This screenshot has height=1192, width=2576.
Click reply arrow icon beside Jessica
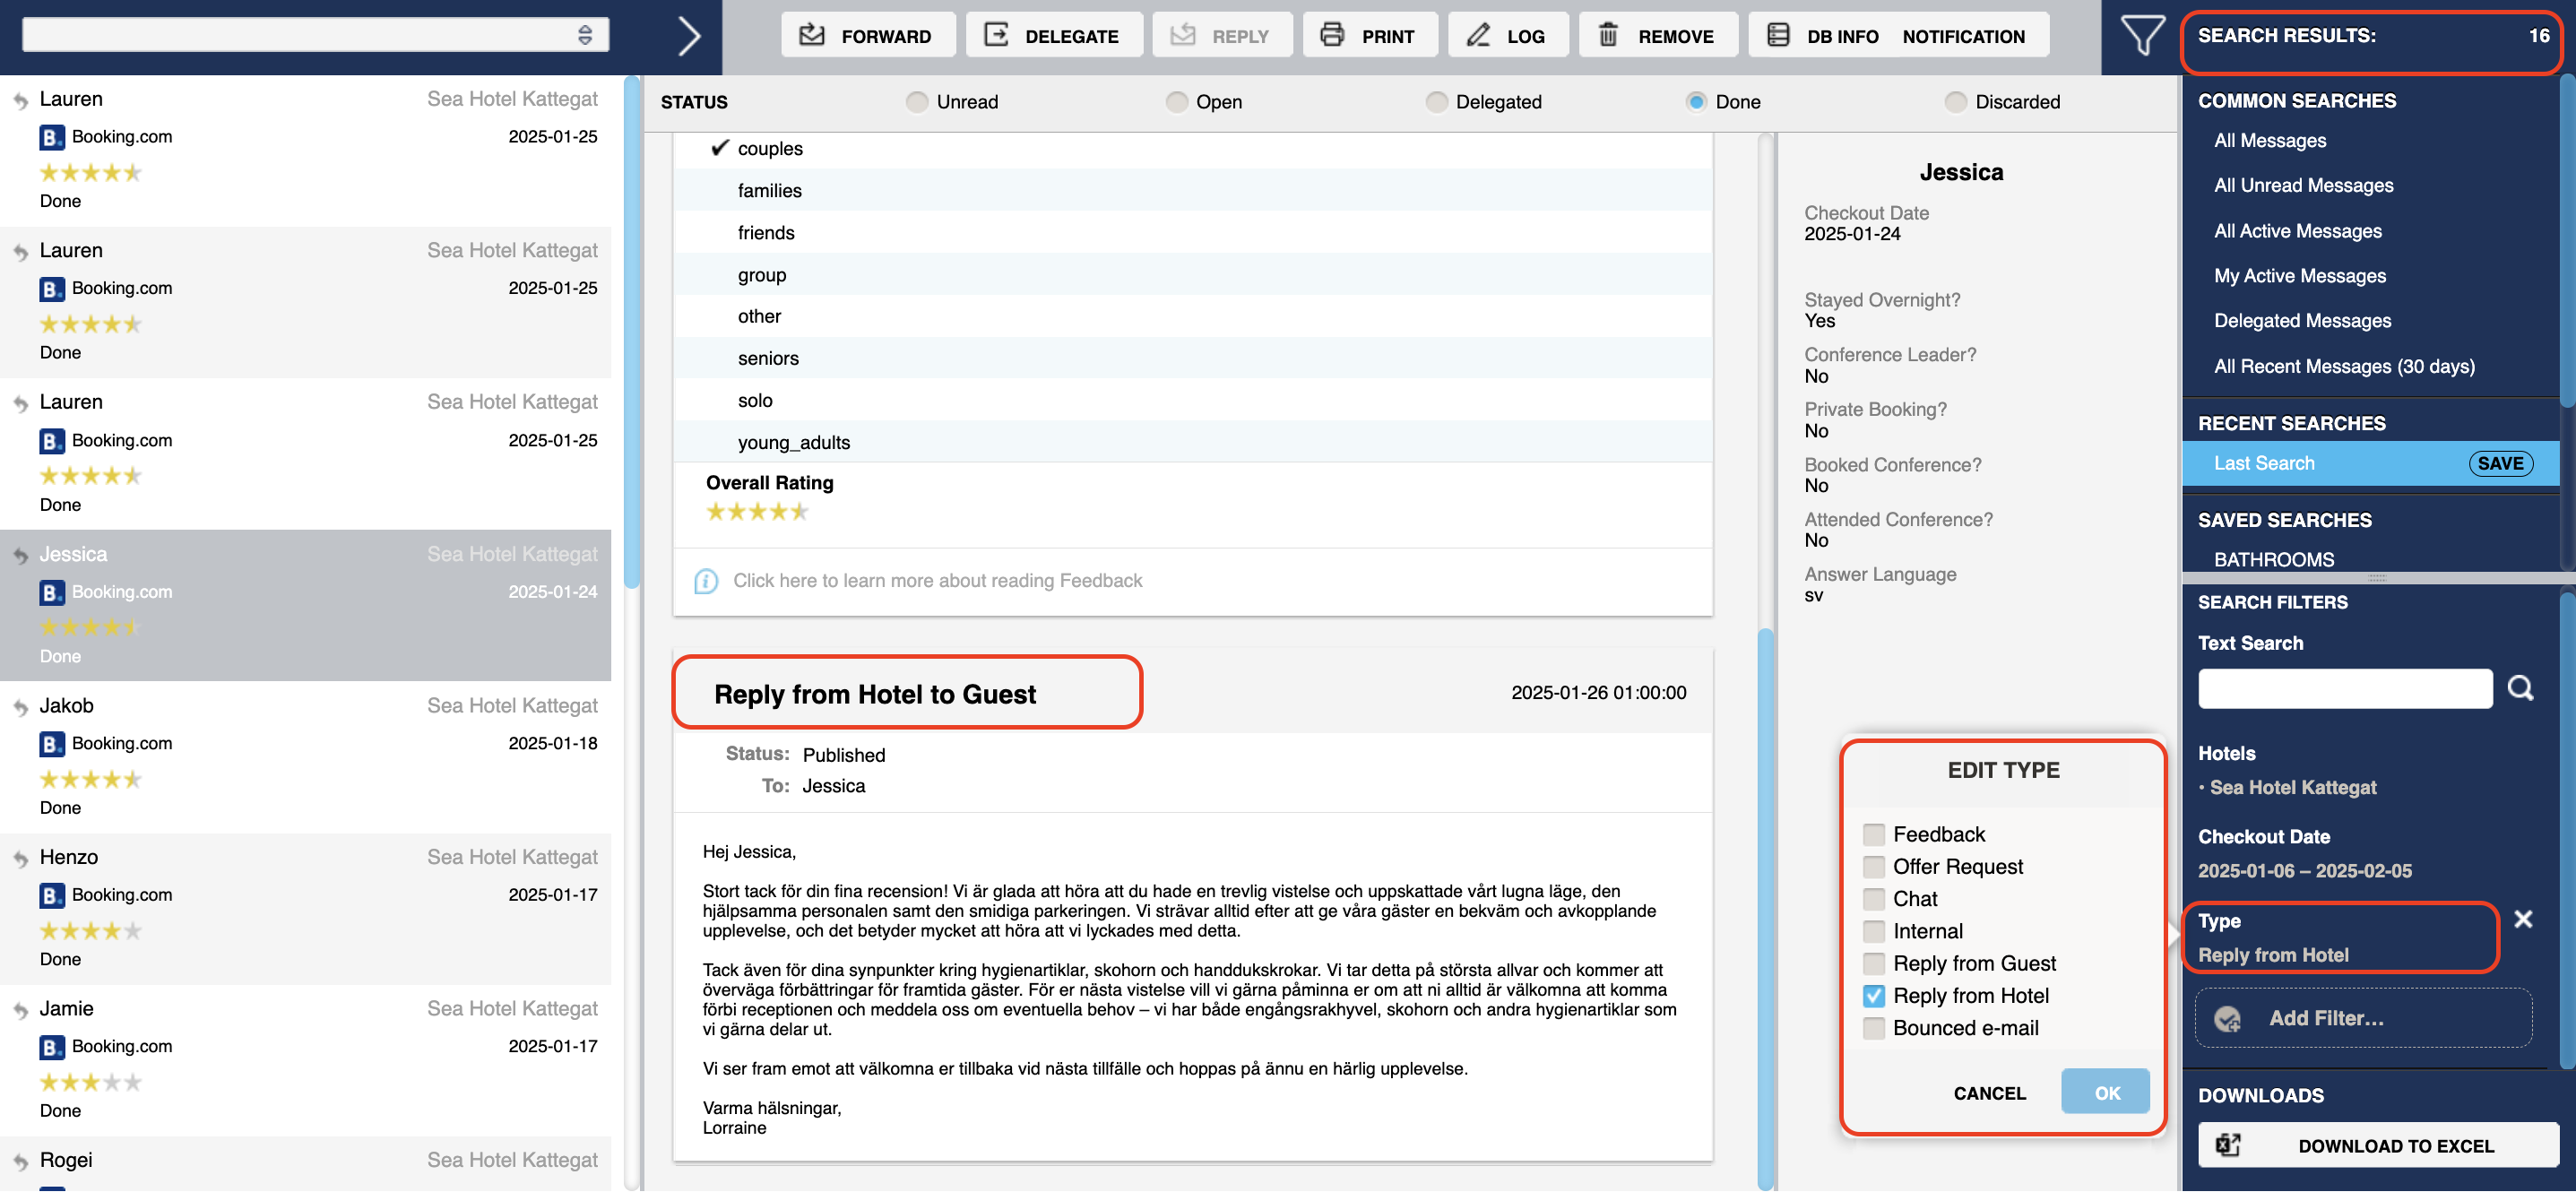(21, 556)
